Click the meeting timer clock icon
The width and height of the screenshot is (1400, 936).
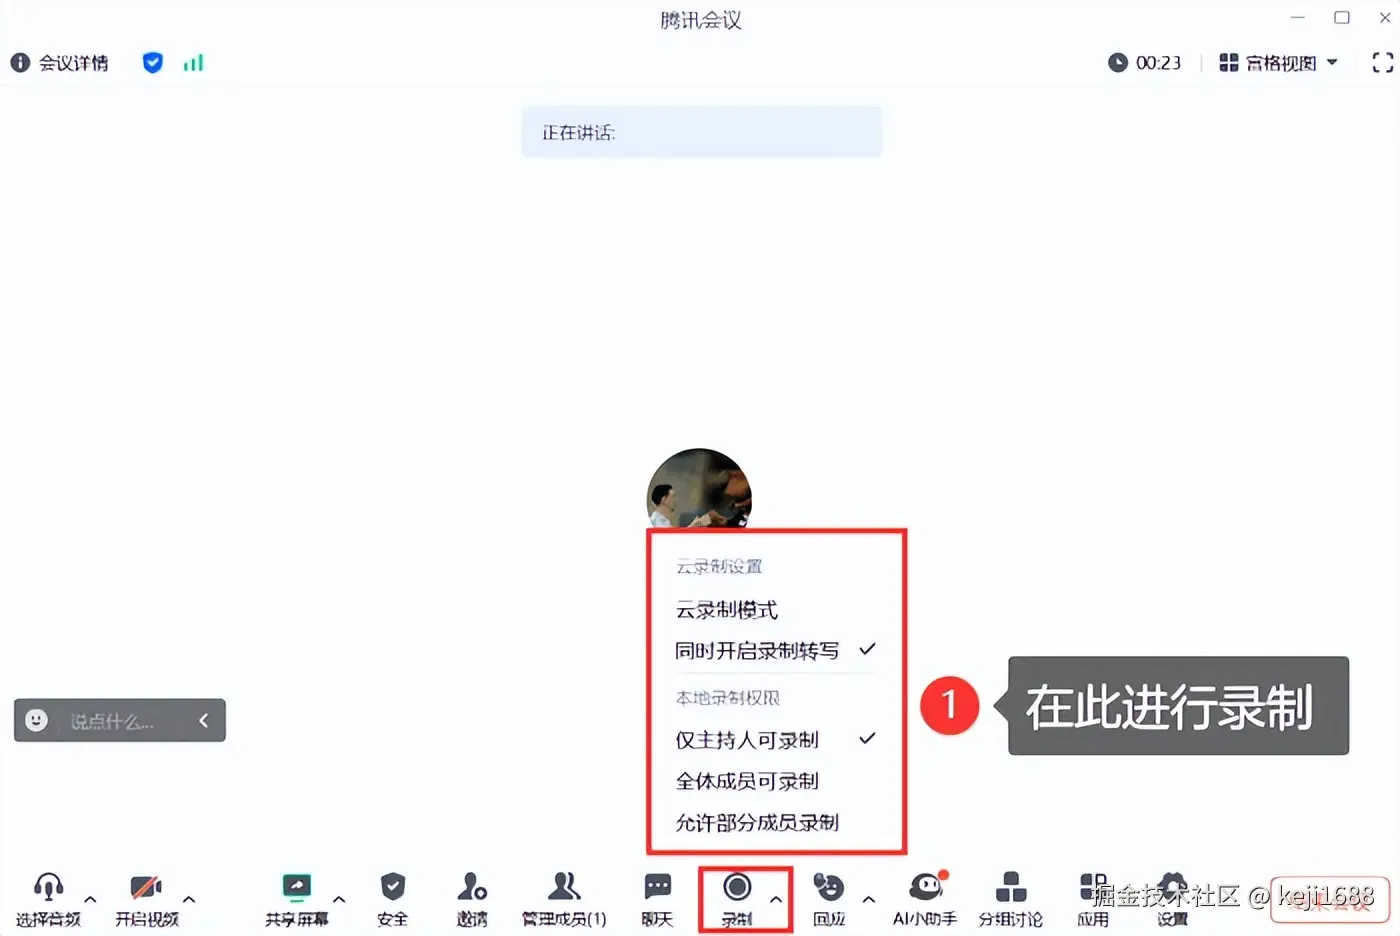1118,63
